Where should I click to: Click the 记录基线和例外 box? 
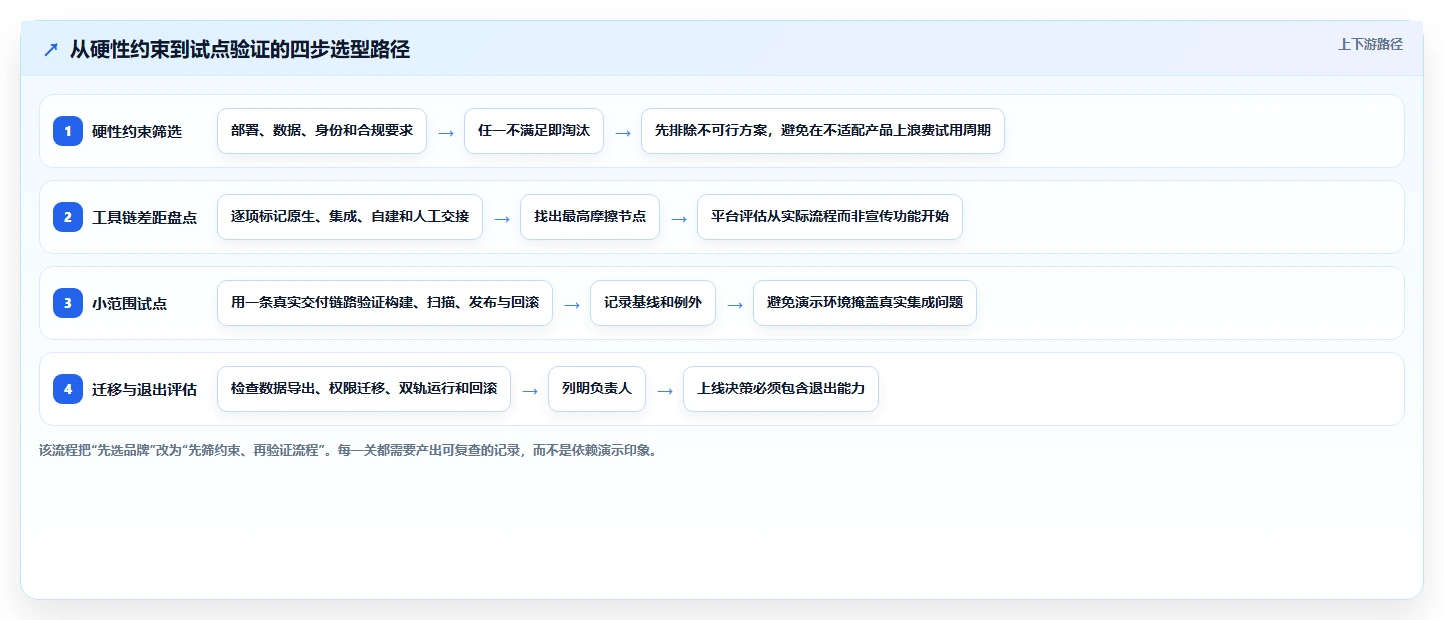coord(653,303)
